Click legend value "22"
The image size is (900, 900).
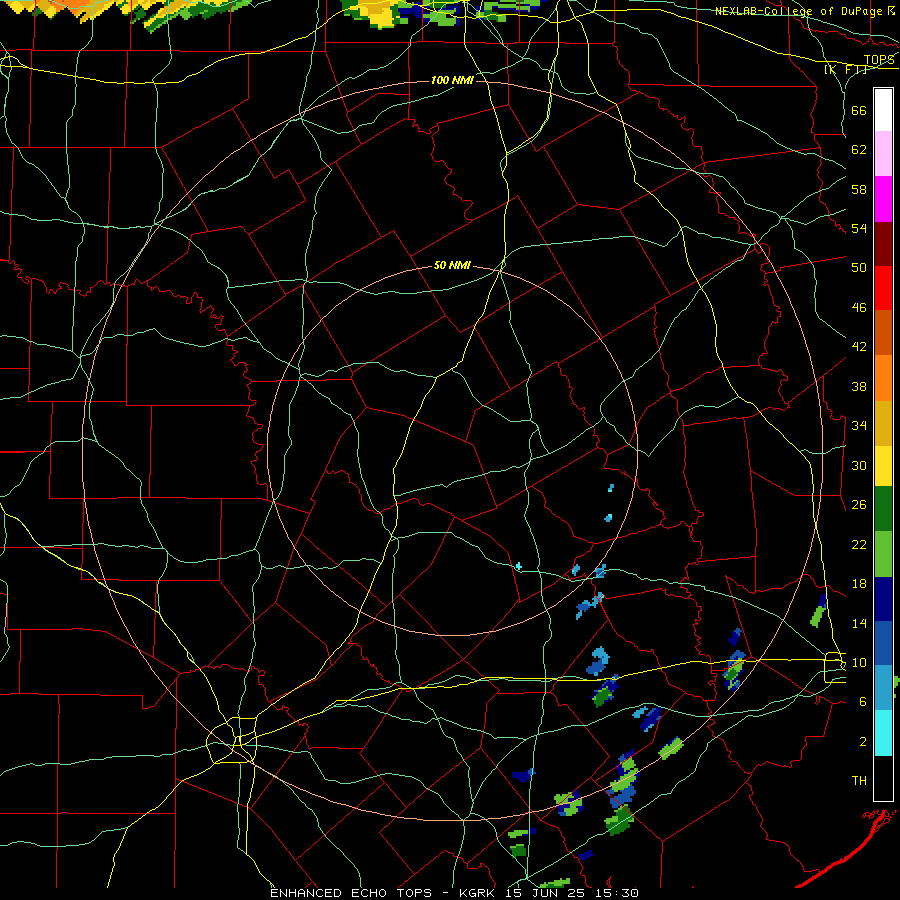(859, 544)
